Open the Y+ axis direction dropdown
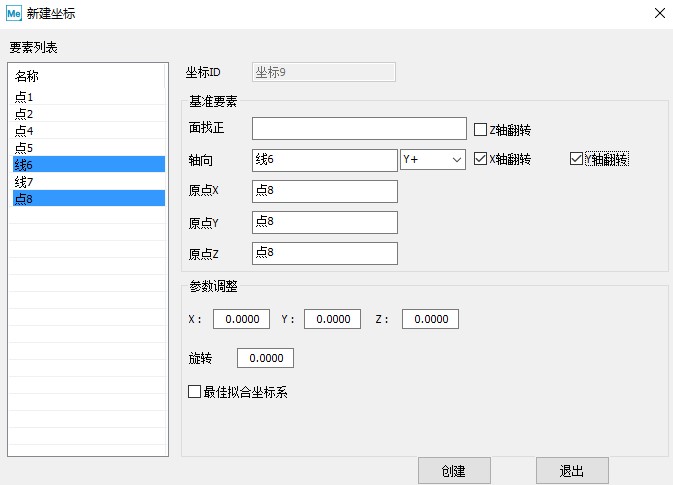This screenshot has width=673, height=485. pos(433,160)
